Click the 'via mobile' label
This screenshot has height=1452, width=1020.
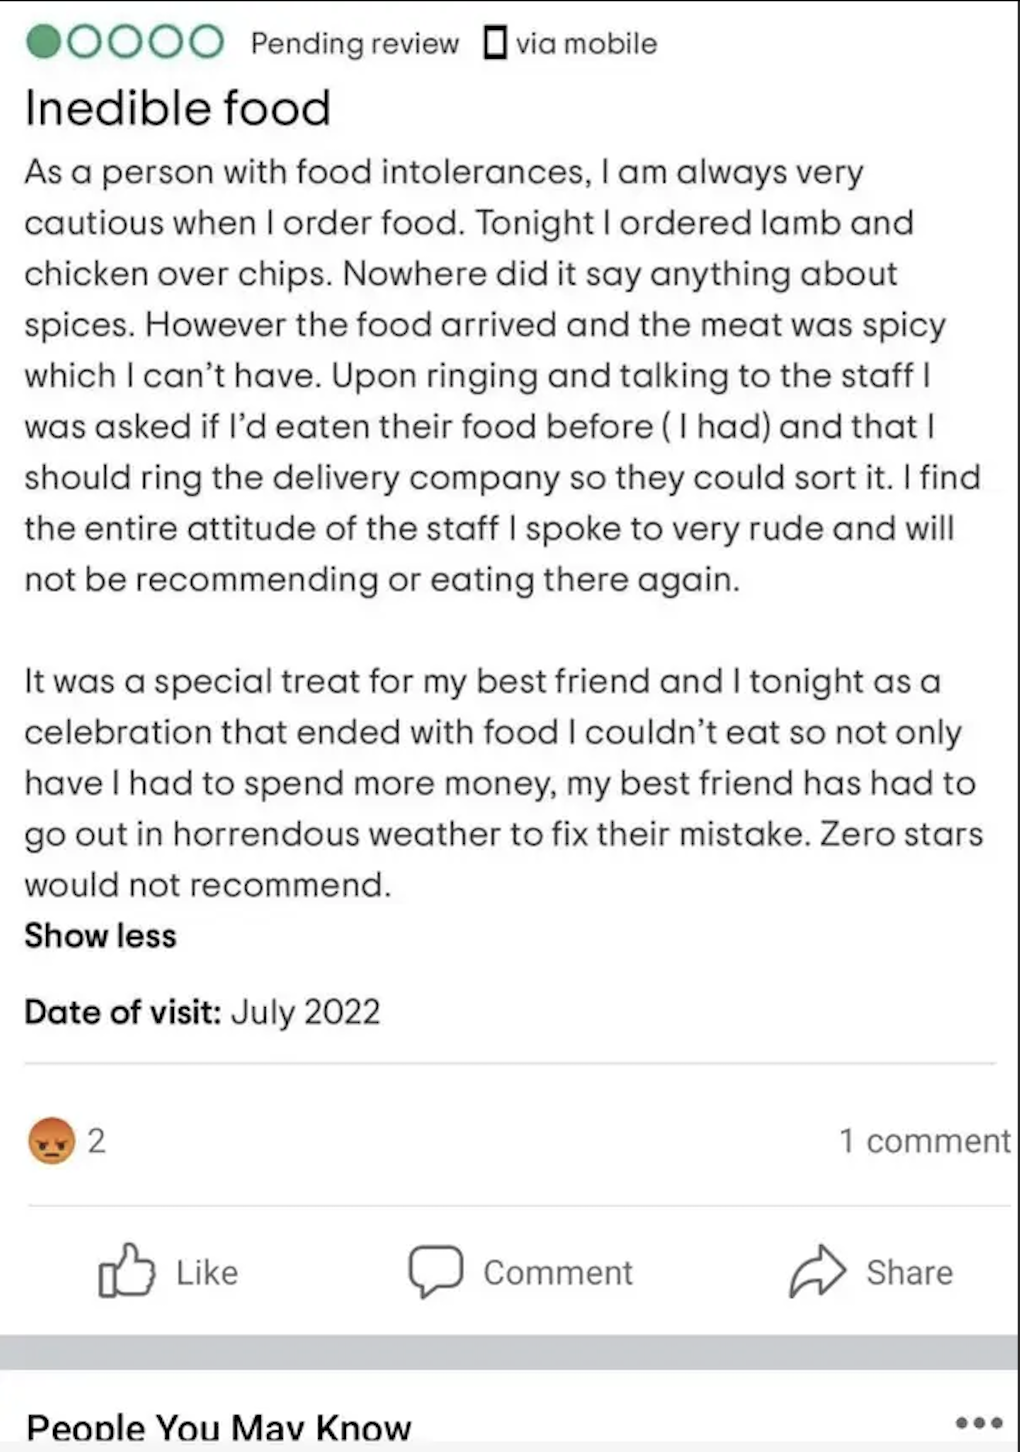click(x=586, y=43)
